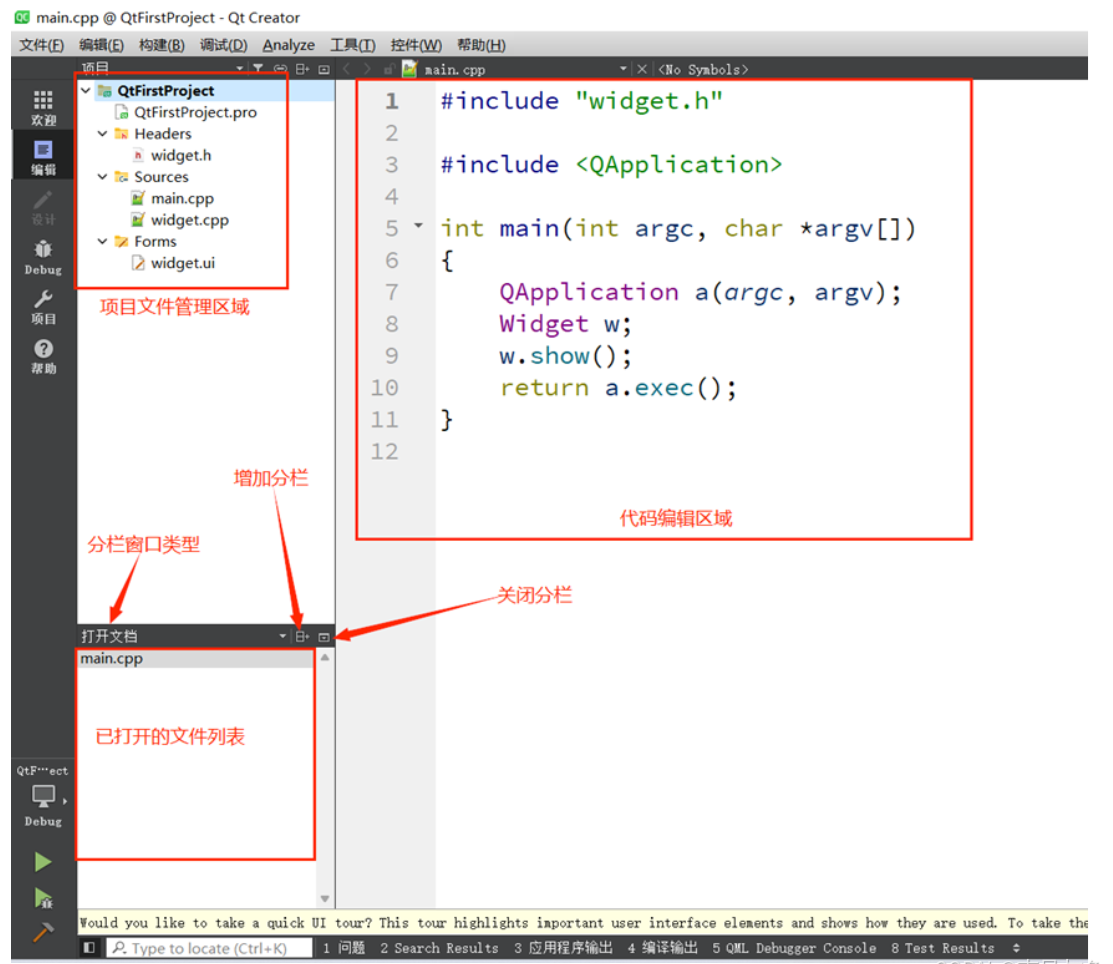
Task: Open the 工具(T) menu
Action: pos(353,45)
